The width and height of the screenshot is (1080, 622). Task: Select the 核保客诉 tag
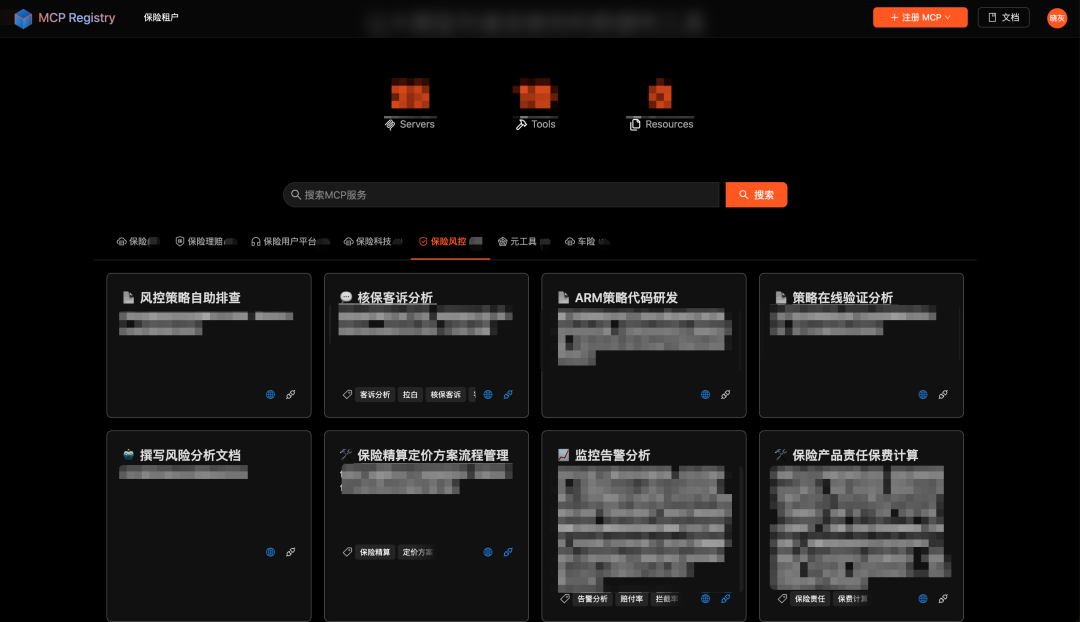tap(444, 394)
